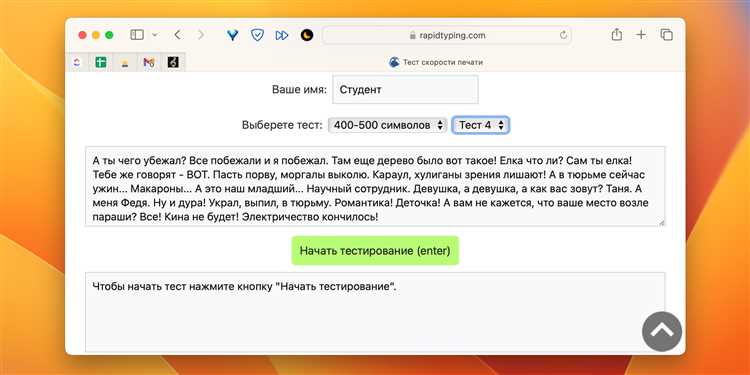Toggle the dark moon extension icon
This screenshot has width=750, height=375.
pyautogui.click(x=307, y=35)
